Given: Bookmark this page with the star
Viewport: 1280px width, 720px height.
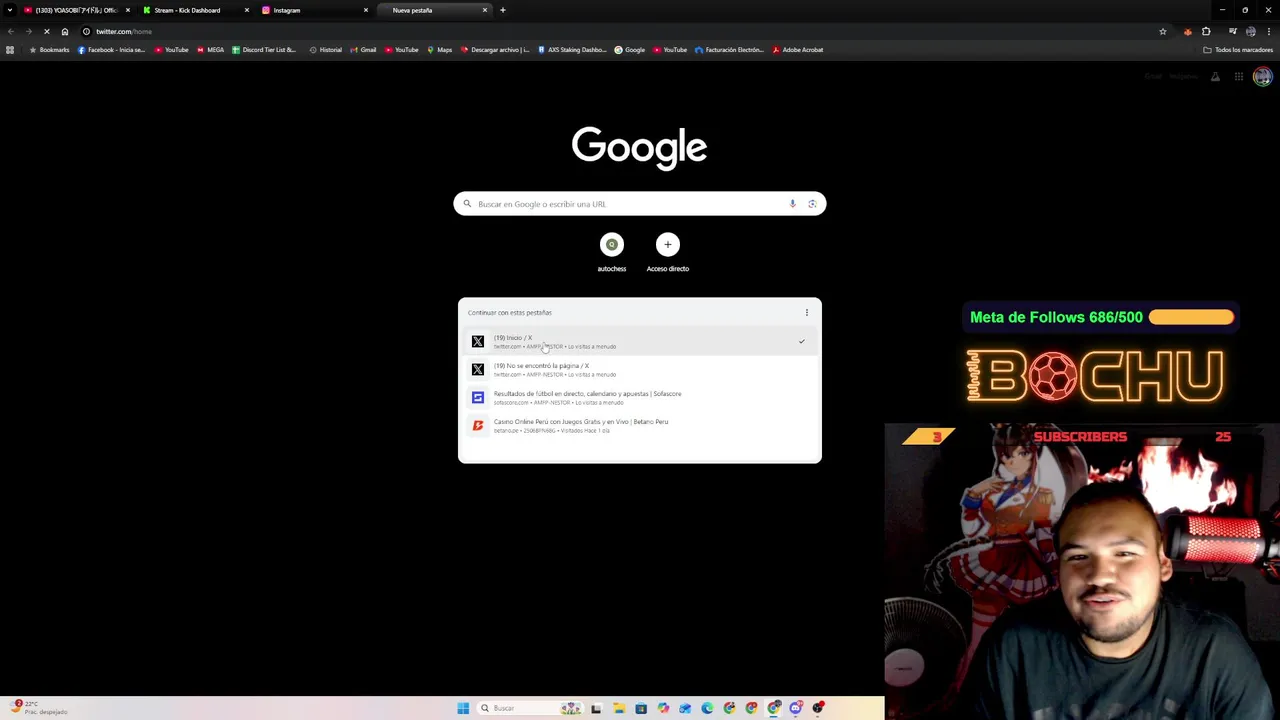Looking at the screenshot, I should click(x=1162, y=31).
